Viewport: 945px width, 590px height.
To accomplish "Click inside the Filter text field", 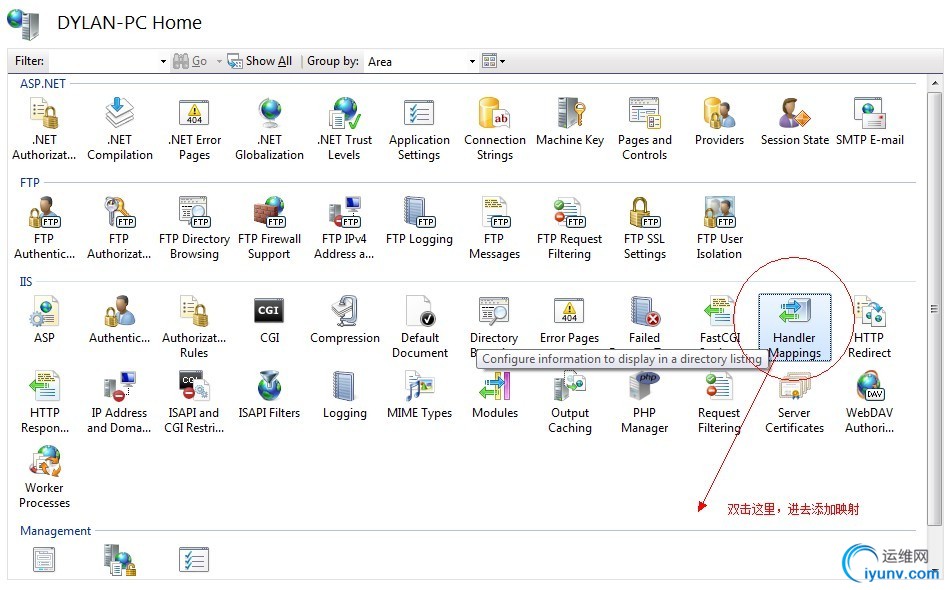I will tap(102, 61).
